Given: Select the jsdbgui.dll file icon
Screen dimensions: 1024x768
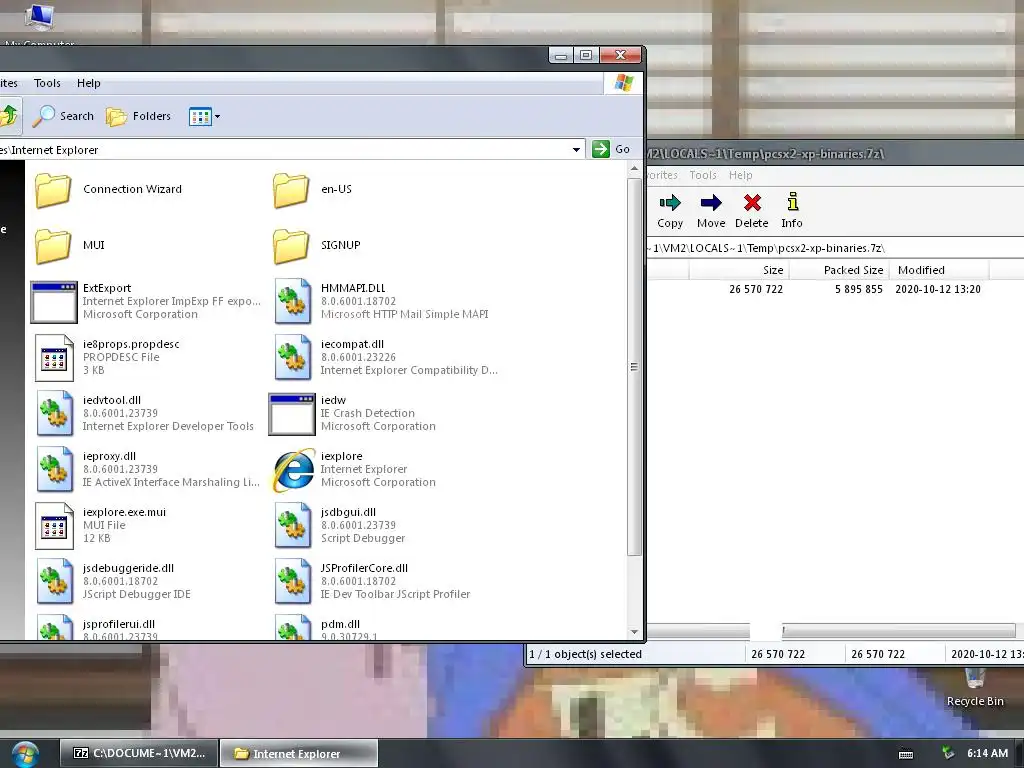Looking at the screenshot, I should point(292,526).
